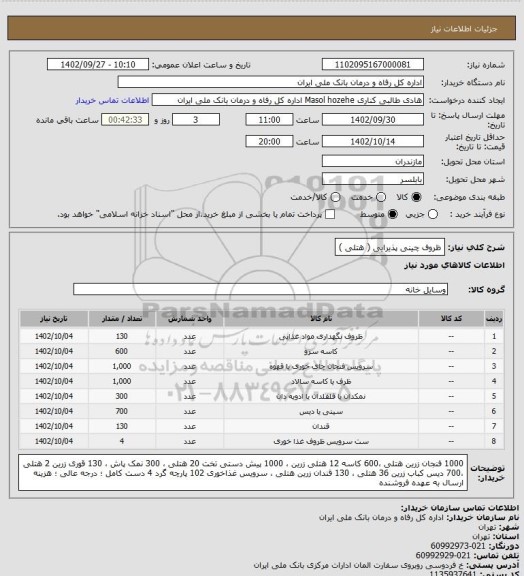This screenshot has height=576, width=524.
Task: Select item ظروف نگهداری مواد غذایی
Action: [321, 336]
